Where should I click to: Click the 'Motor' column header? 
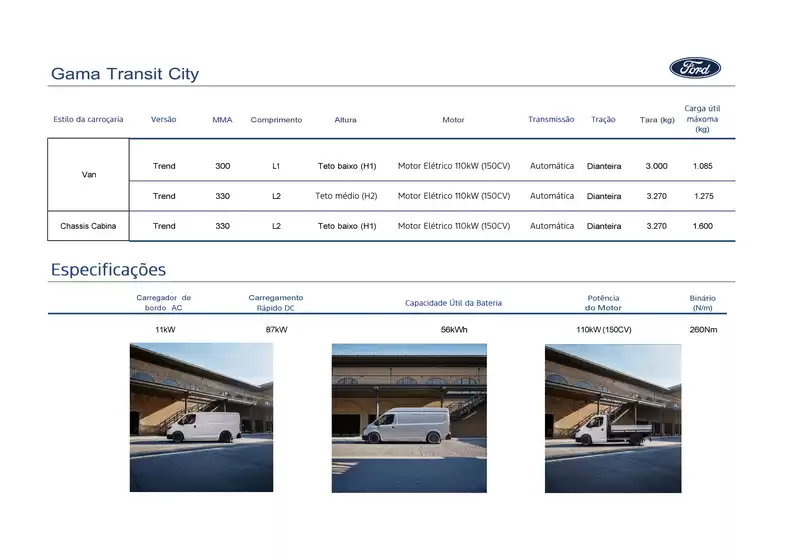(x=453, y=120)
